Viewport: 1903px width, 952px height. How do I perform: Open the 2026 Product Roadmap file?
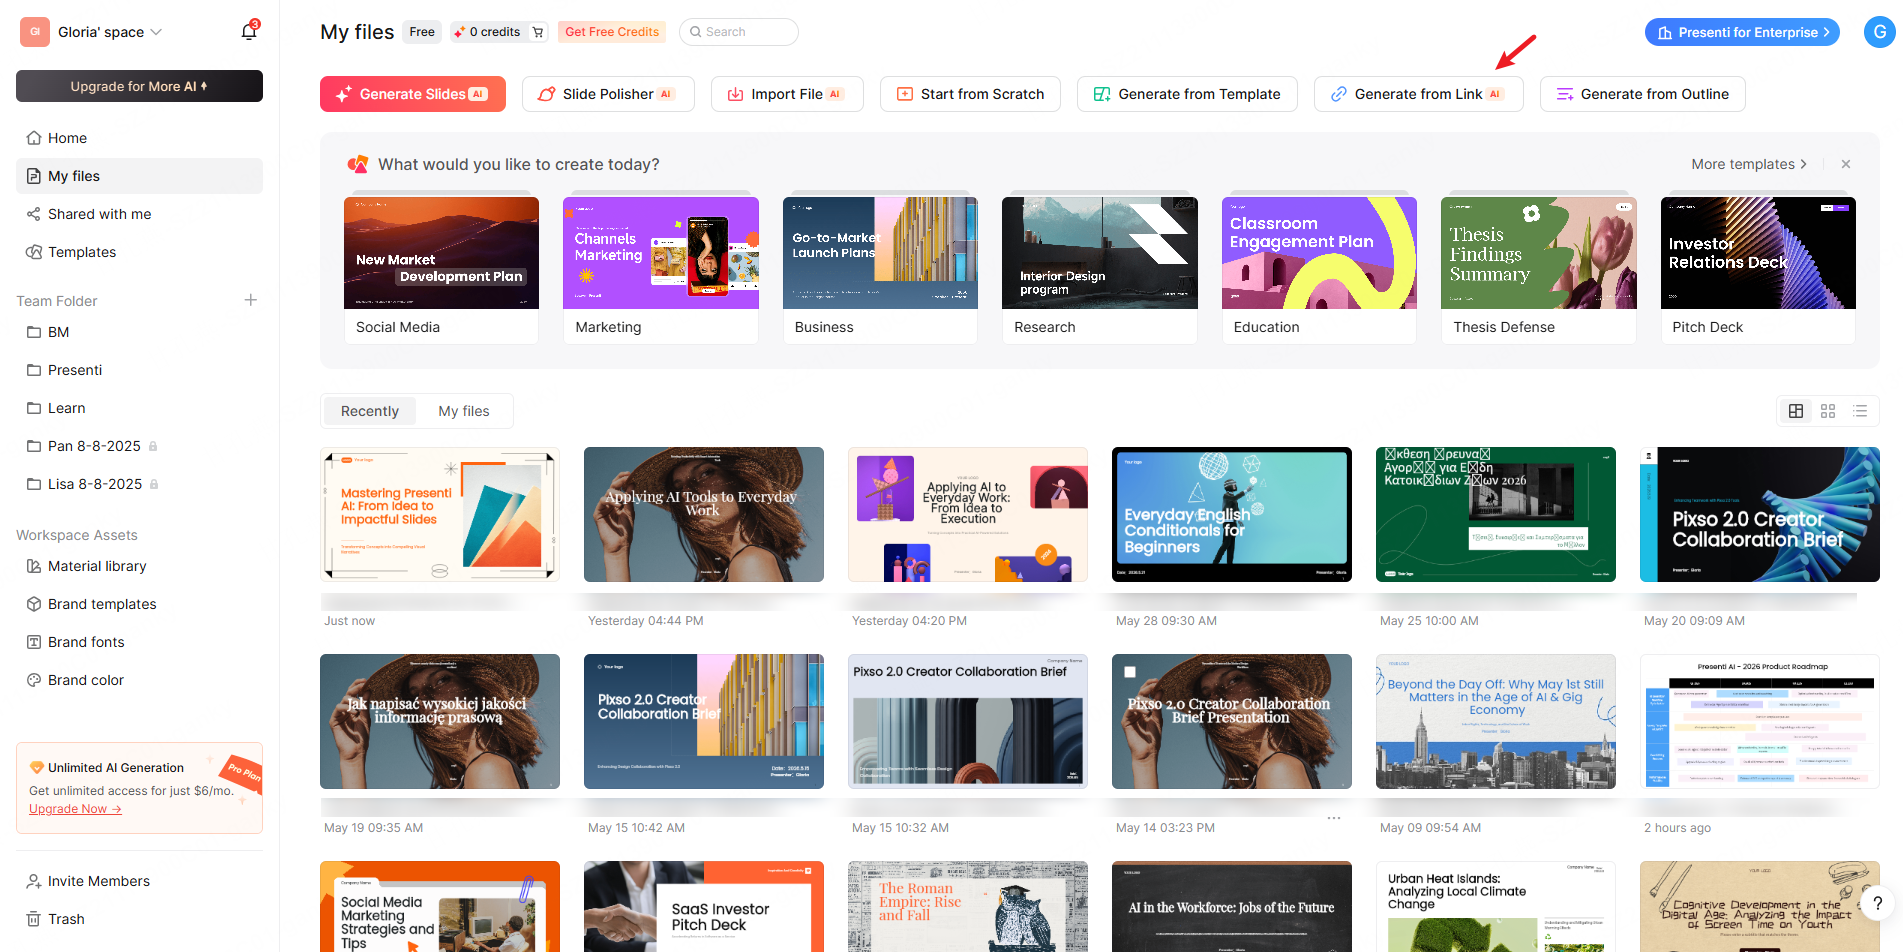coord(1760,721)
